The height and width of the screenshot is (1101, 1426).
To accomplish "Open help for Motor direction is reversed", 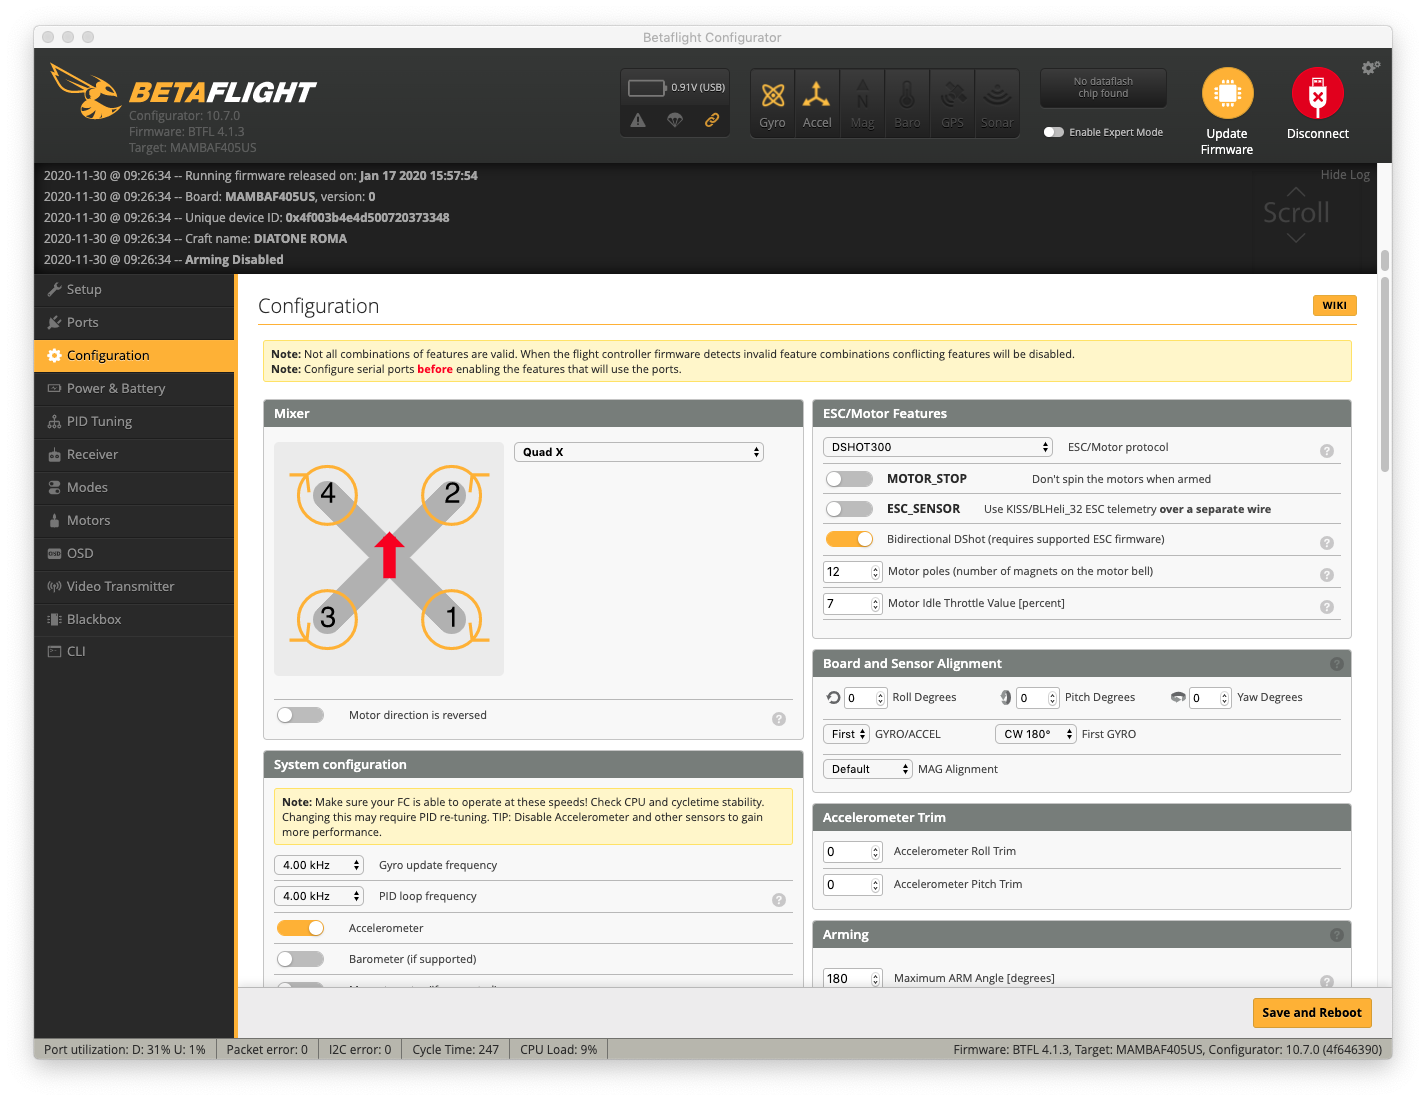I will (779, 719).
